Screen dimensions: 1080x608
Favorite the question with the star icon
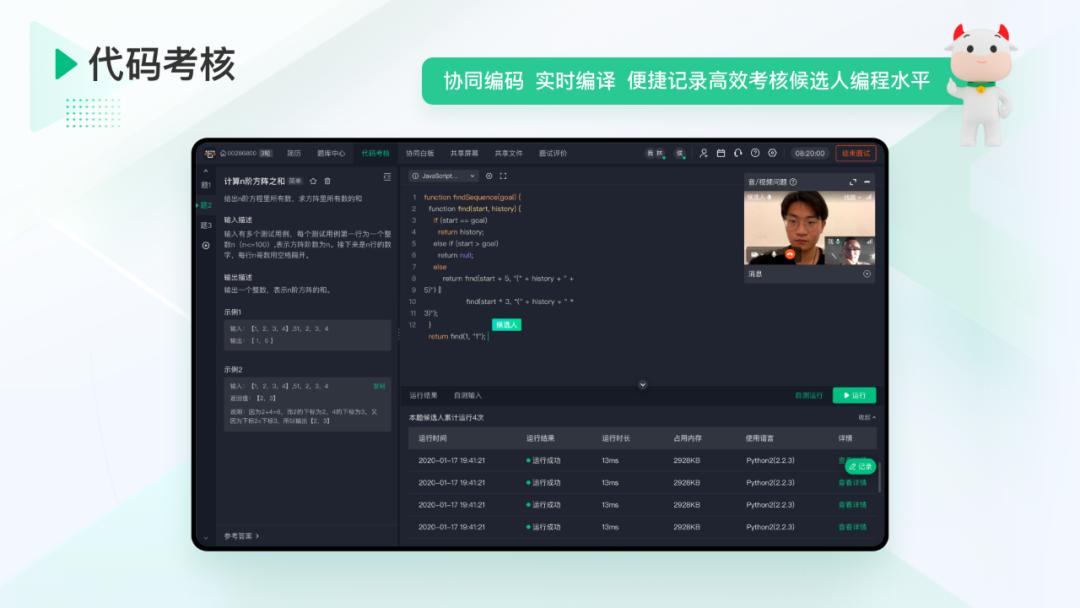click(x=313, y=181)
